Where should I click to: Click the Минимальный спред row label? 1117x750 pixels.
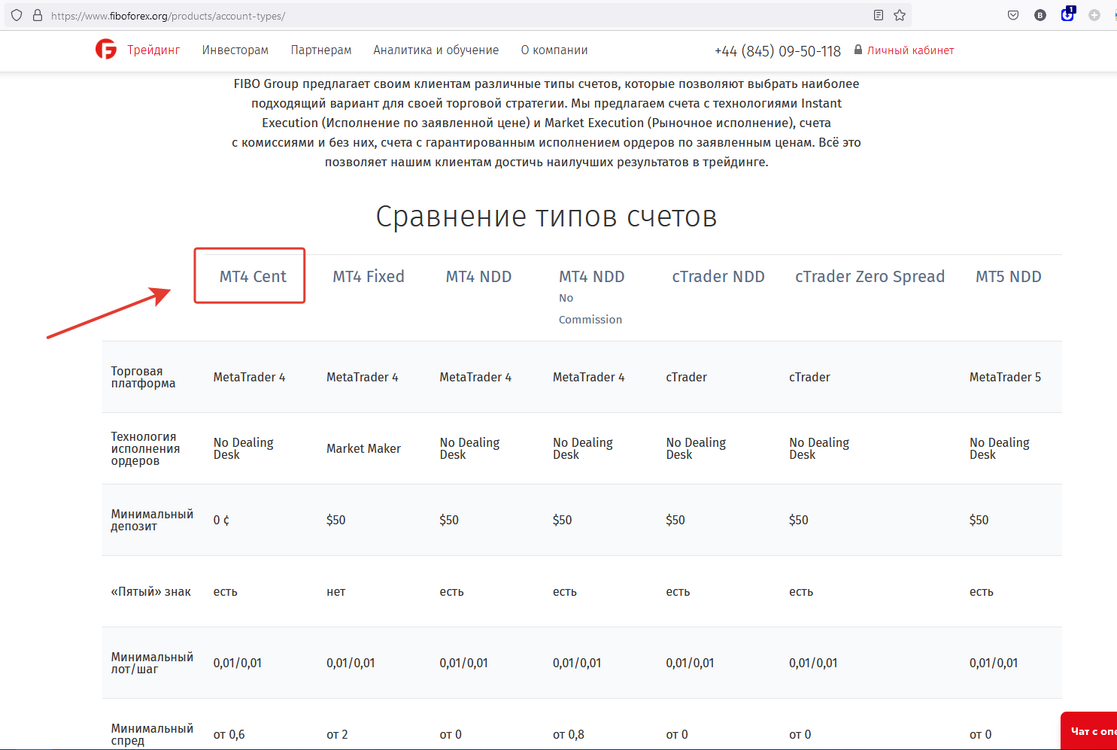pyautogui.click(x=152, y=734)
